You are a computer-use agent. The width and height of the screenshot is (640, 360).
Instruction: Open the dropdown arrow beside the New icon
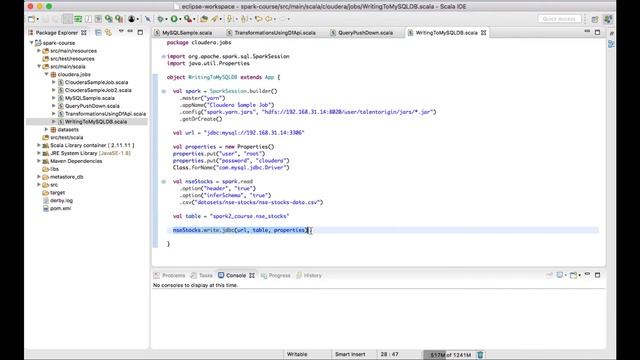click(x=38, y=19)
